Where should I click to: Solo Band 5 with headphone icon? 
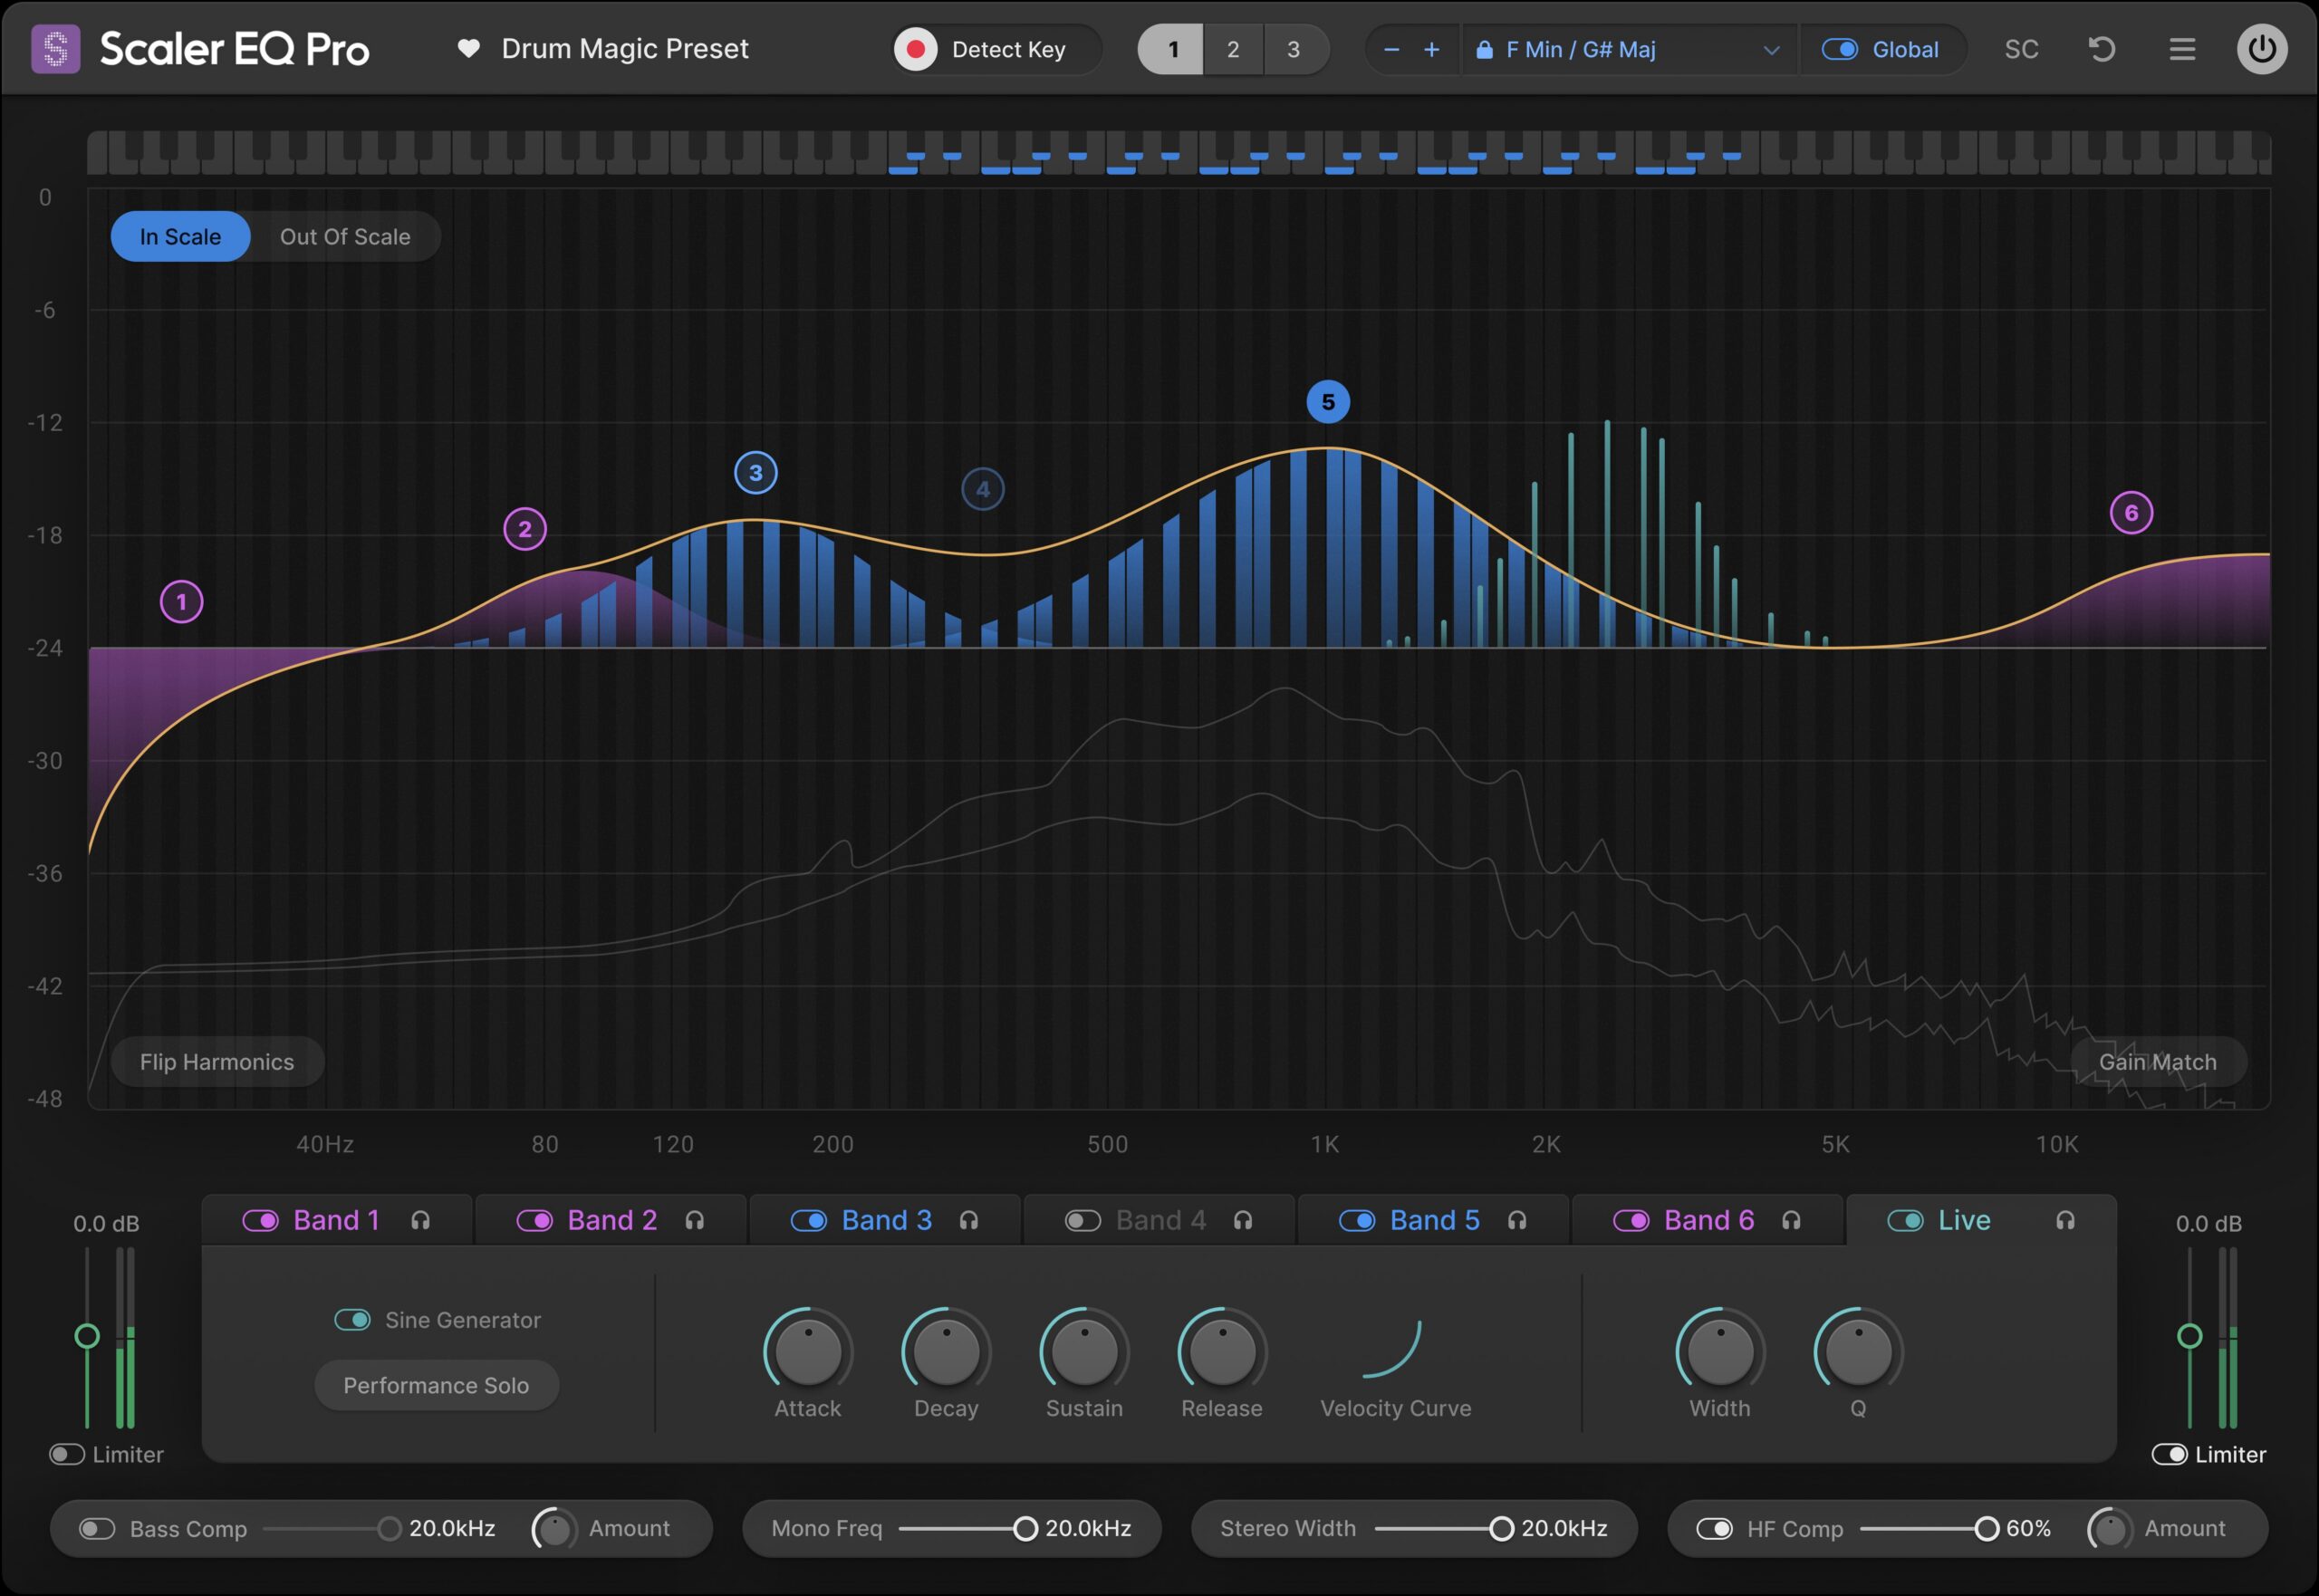[1517, 1220]
